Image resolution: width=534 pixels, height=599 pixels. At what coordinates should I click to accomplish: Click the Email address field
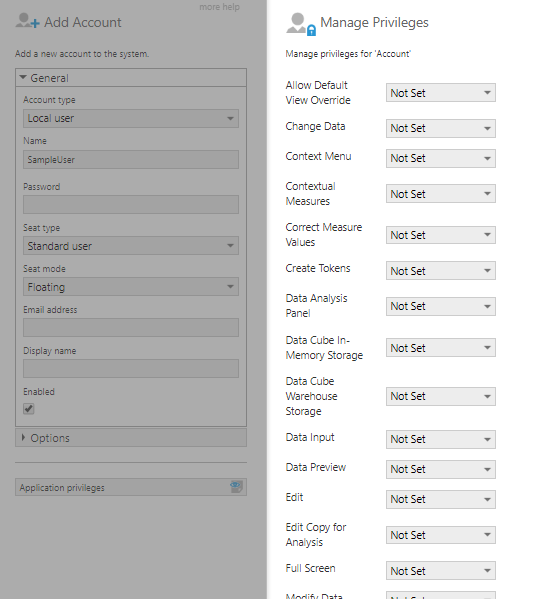point(131,328)
